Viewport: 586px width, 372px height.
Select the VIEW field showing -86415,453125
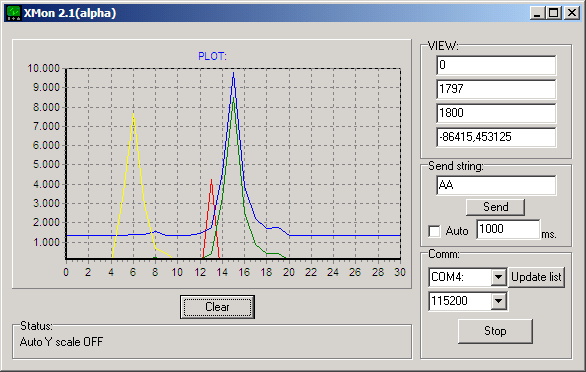[496, 137]
